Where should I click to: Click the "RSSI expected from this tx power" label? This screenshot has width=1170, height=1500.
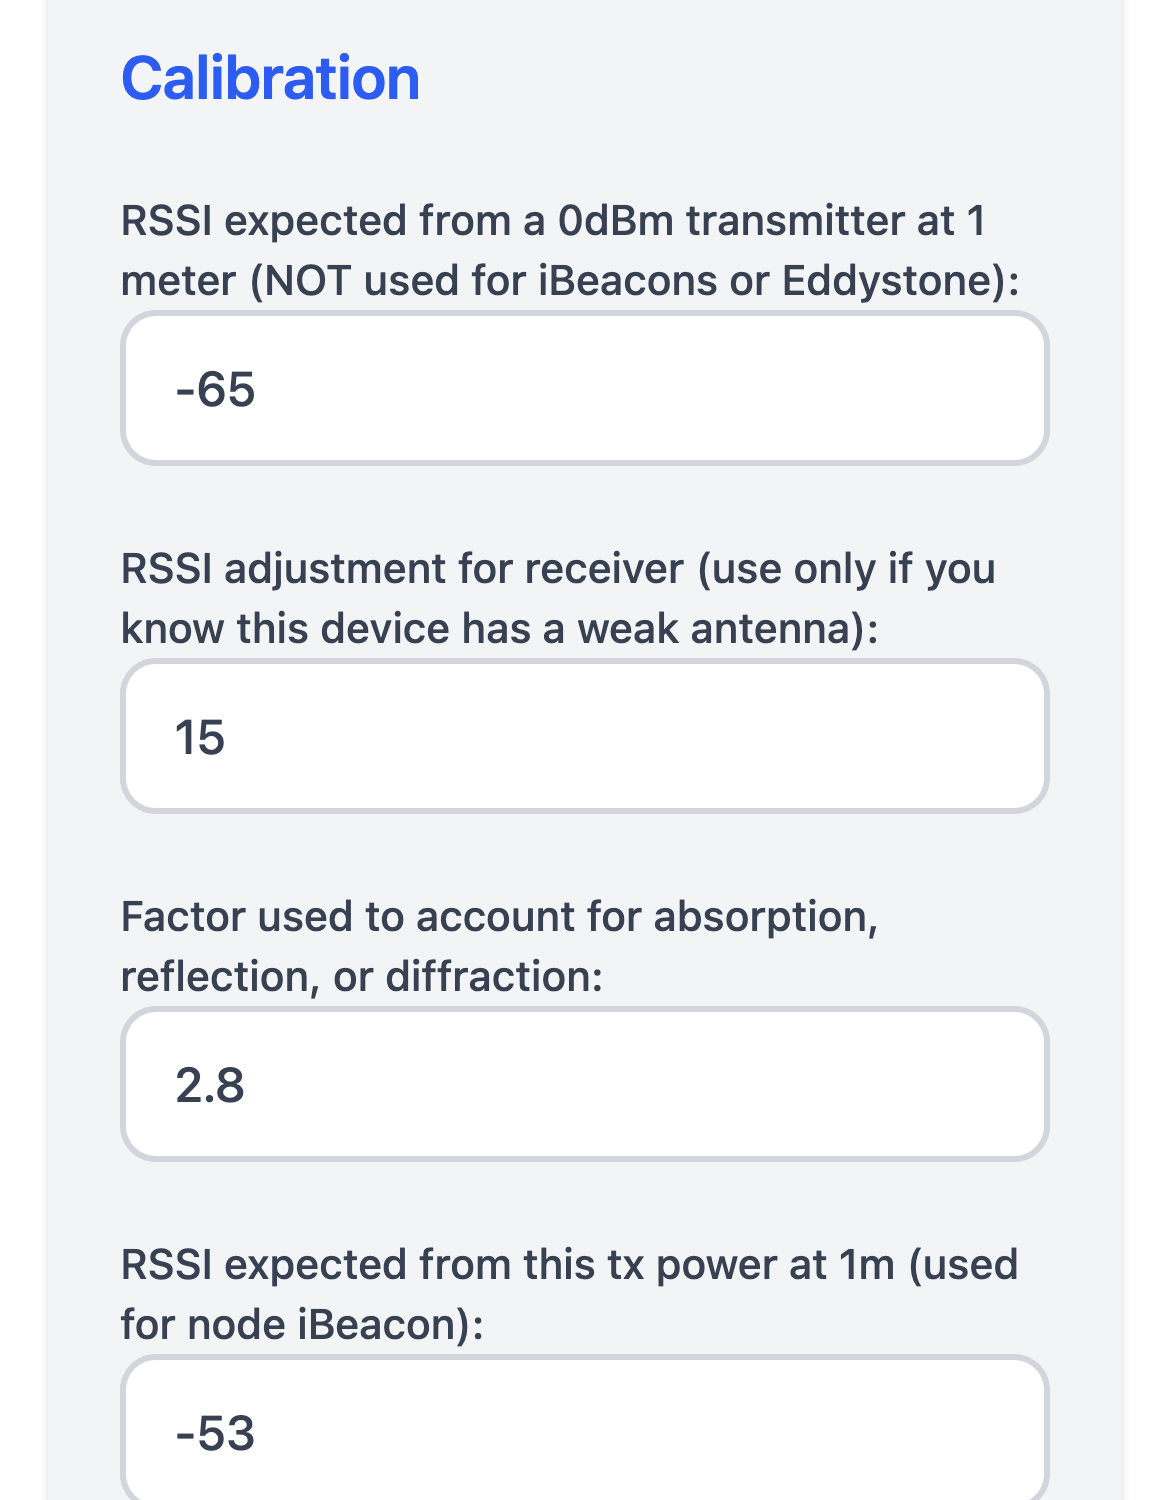568,1265
